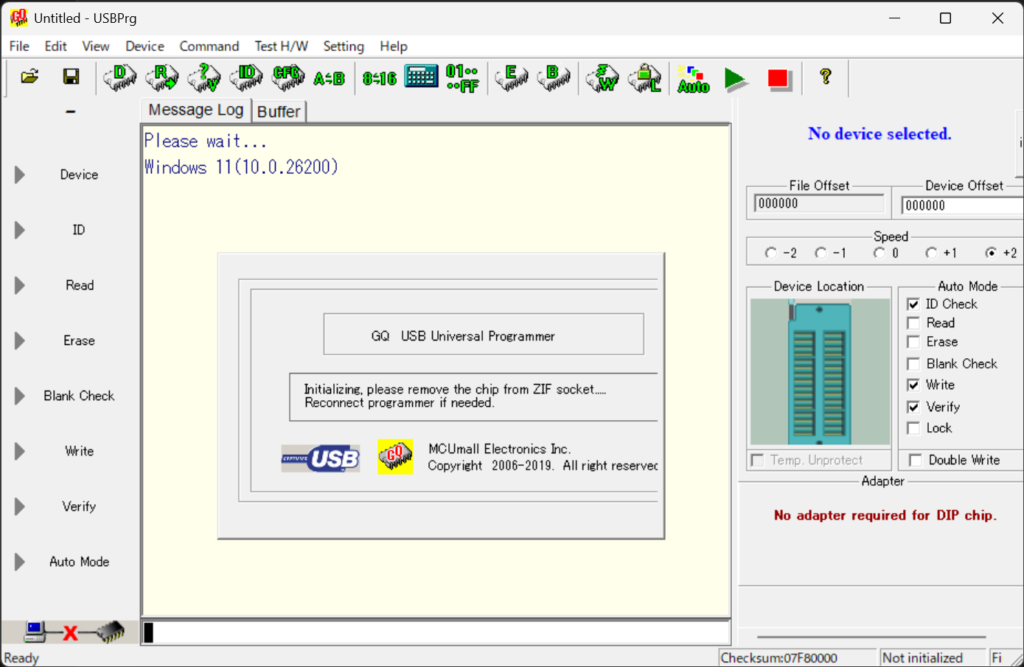Click the Select Device chip icon
The width and height of the screenshot is (1024, 667).
(120, 77)
